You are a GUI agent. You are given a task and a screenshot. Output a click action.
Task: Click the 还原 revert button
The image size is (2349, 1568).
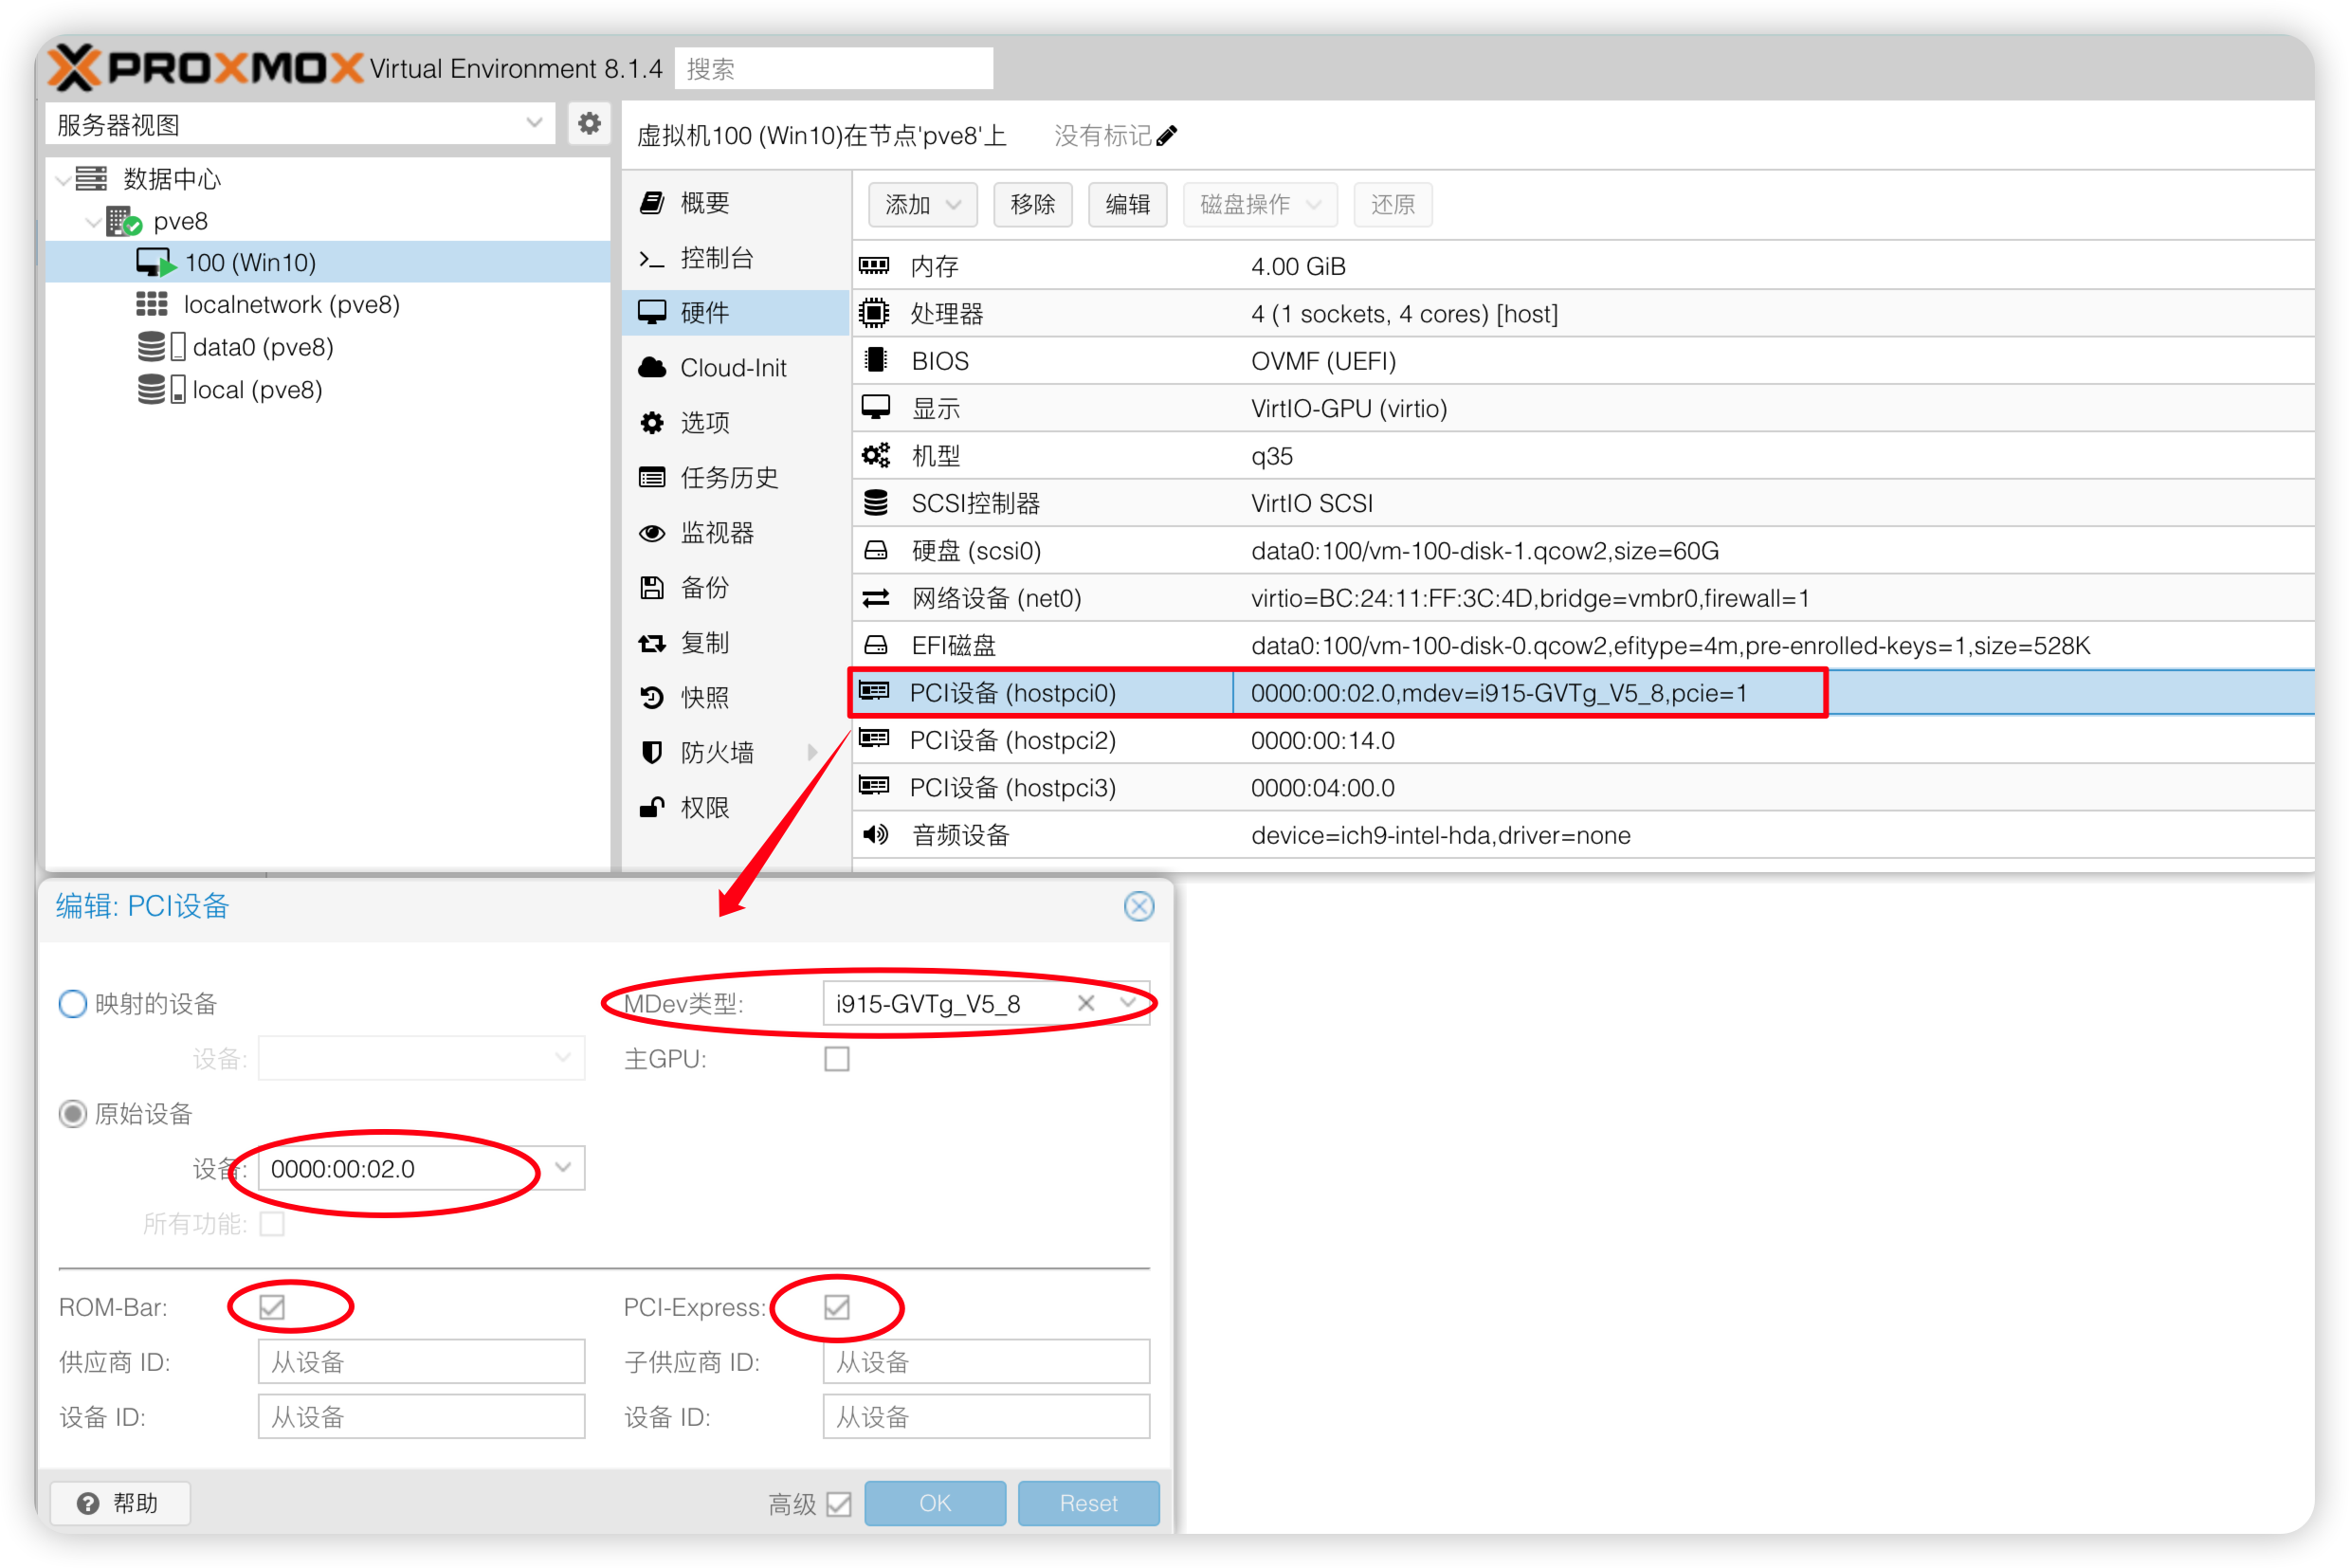[x=1393, y=204]
